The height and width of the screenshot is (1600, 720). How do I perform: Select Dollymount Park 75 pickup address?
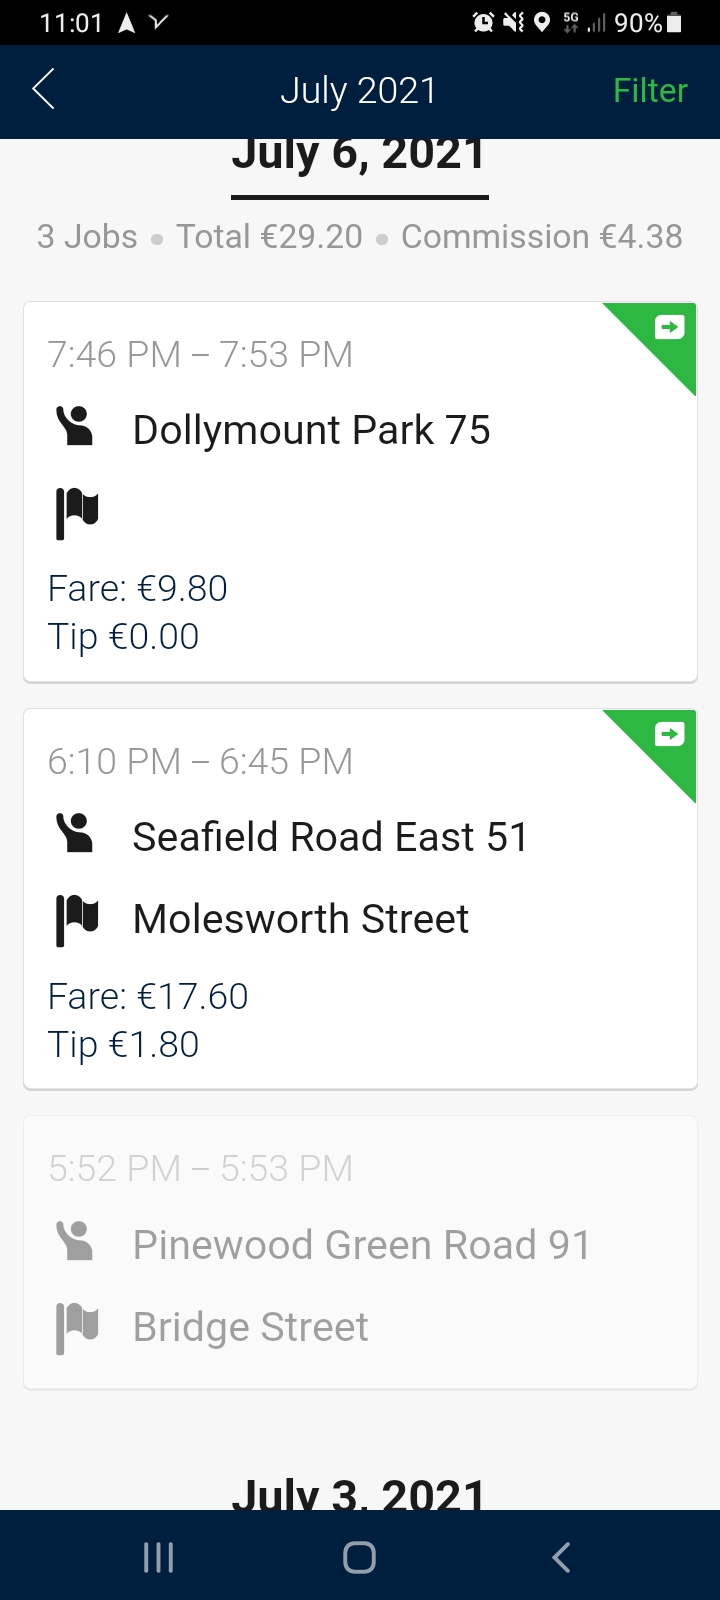pyautogui.click(x=311, y=430)
